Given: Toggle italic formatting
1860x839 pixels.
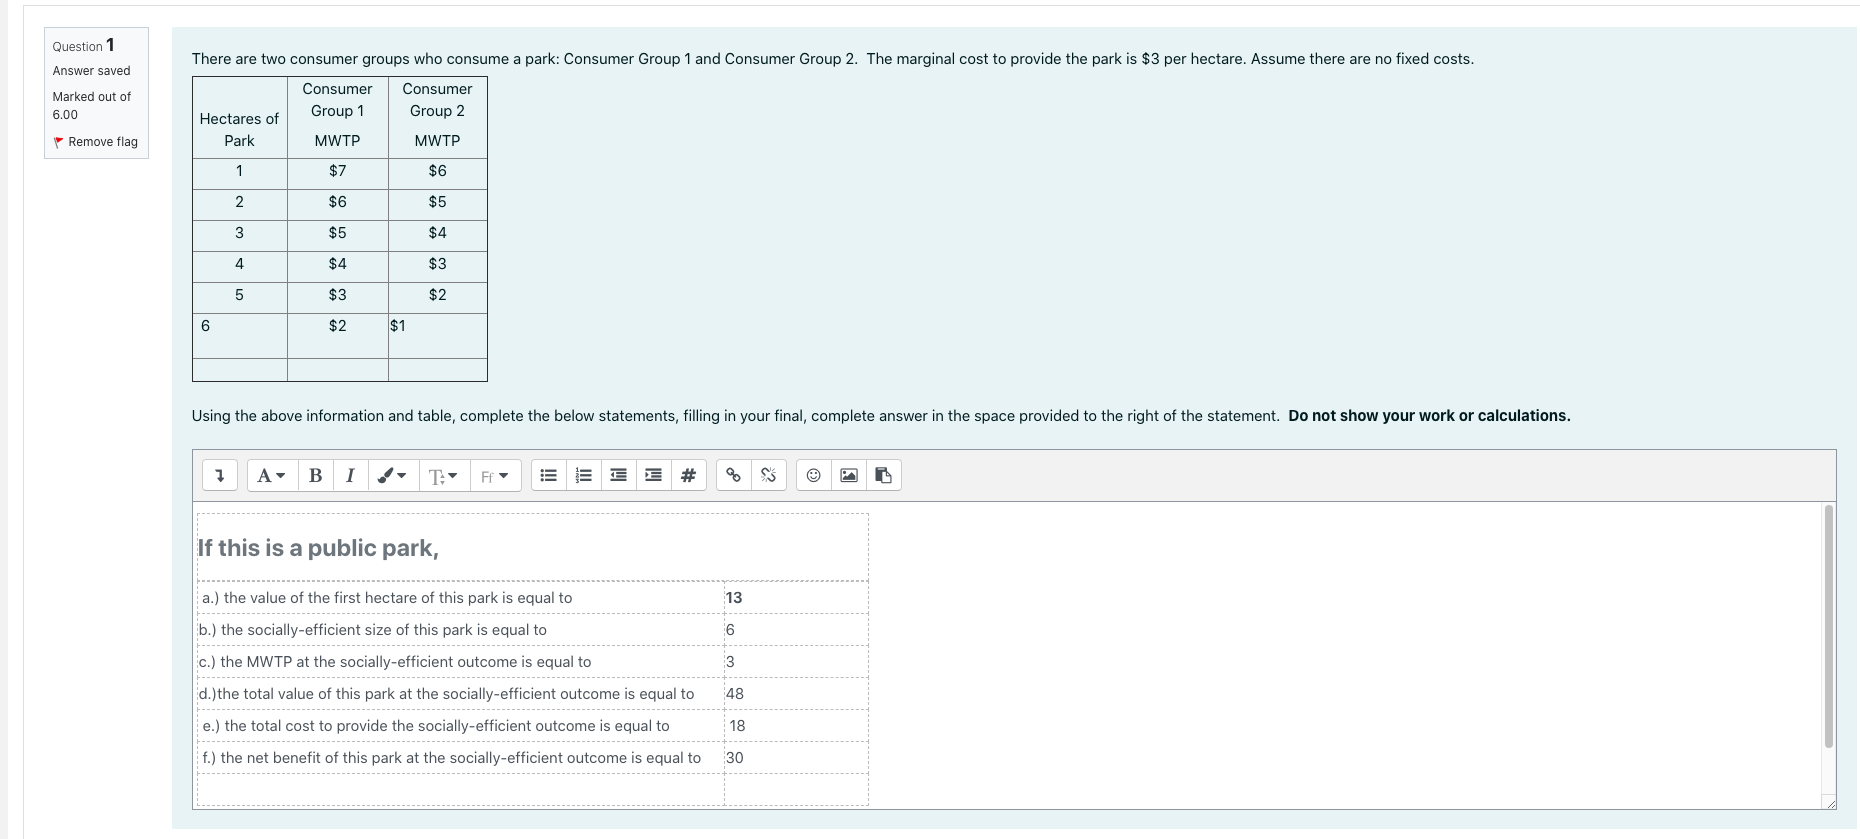Looking at the screenshot, I should click(x=350, y=475).
